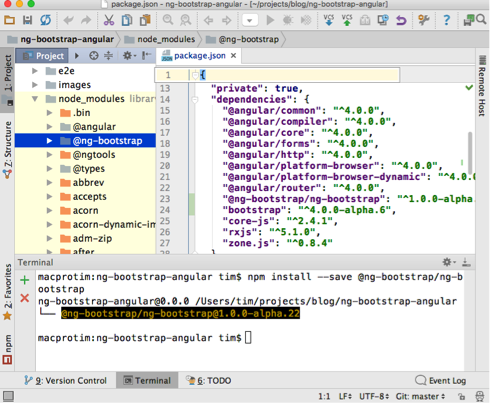Toggle the Remote Host side panel

click(x=482, y=86)
